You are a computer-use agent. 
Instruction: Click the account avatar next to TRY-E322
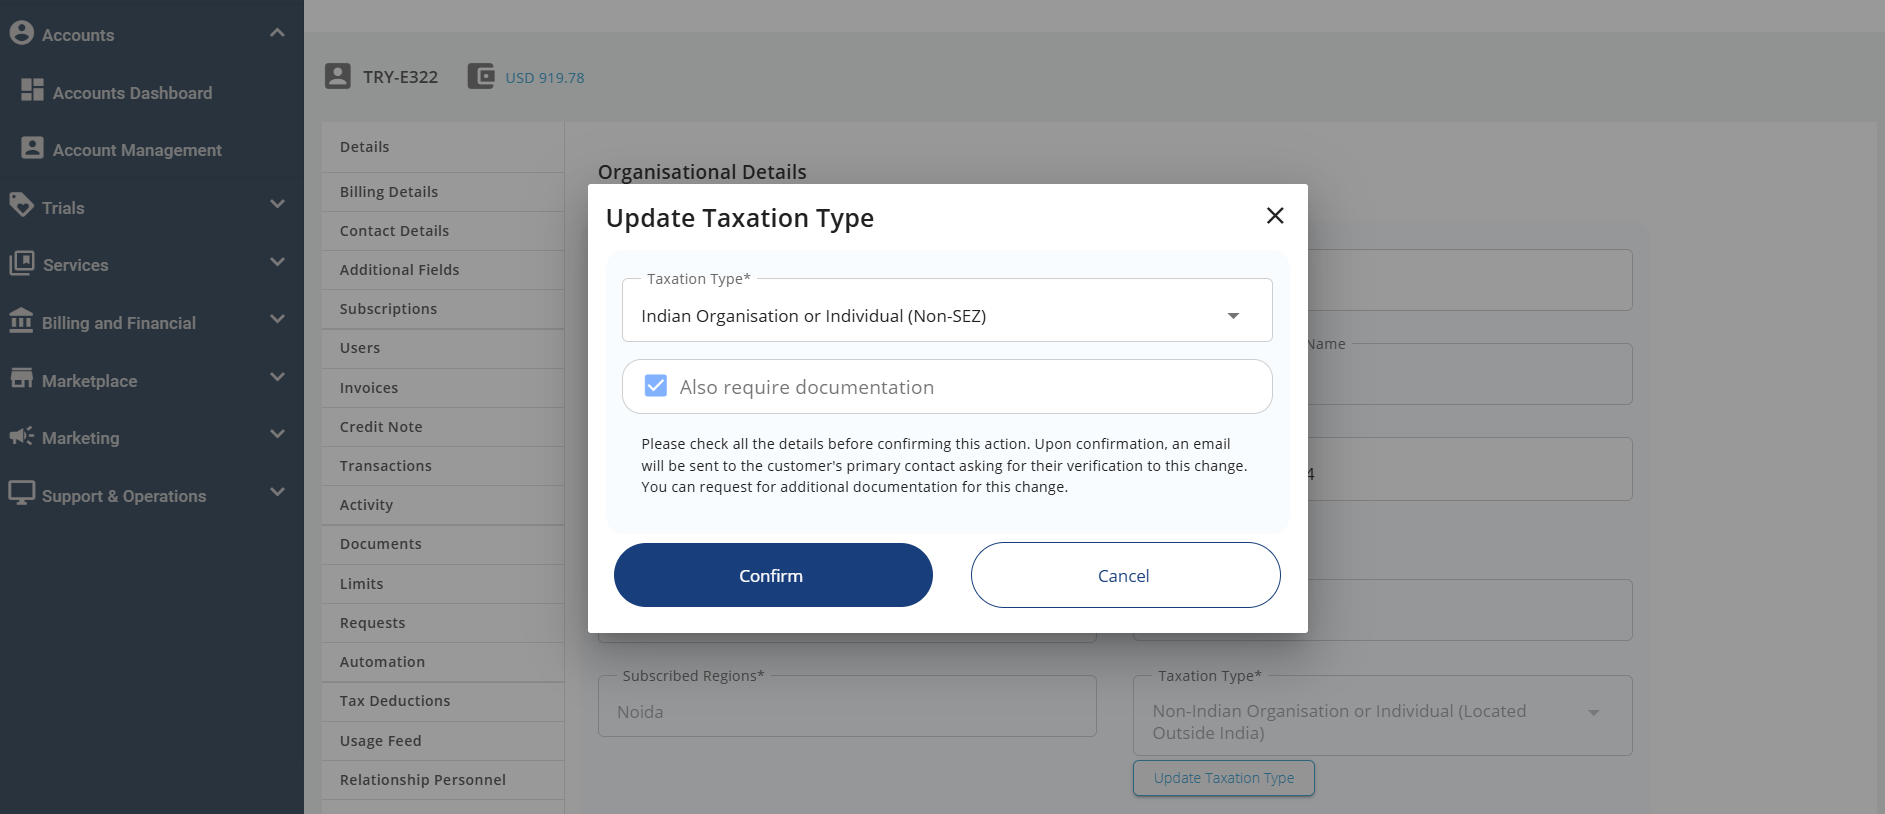tap(338, 75)
